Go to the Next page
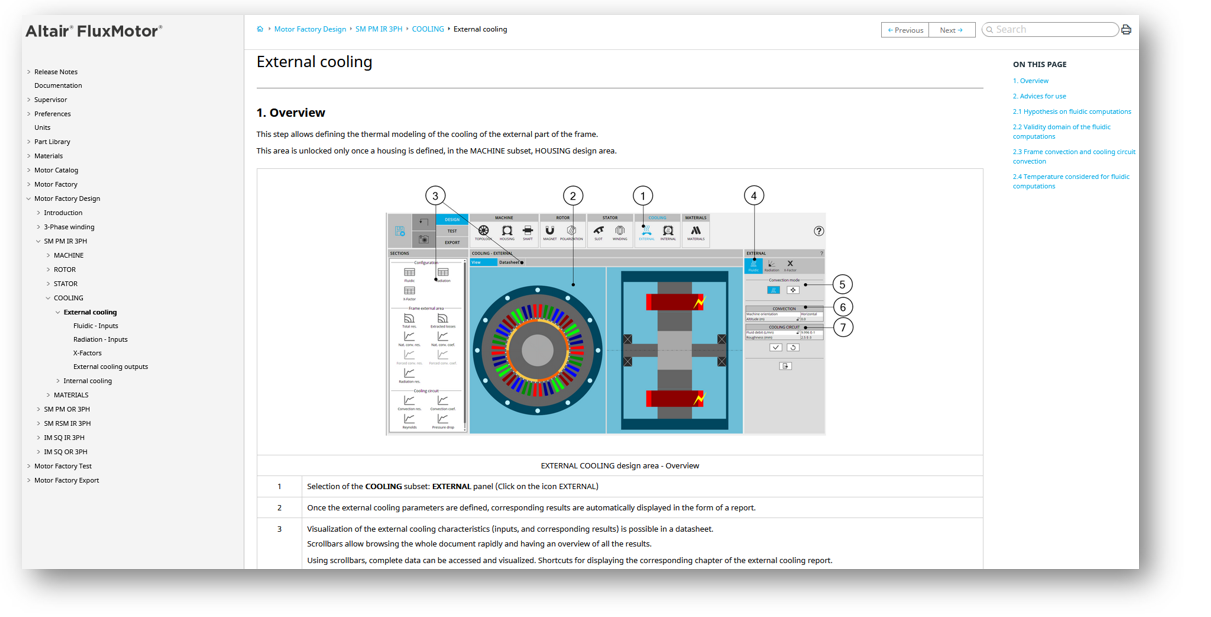 click(x=951, y=30)
